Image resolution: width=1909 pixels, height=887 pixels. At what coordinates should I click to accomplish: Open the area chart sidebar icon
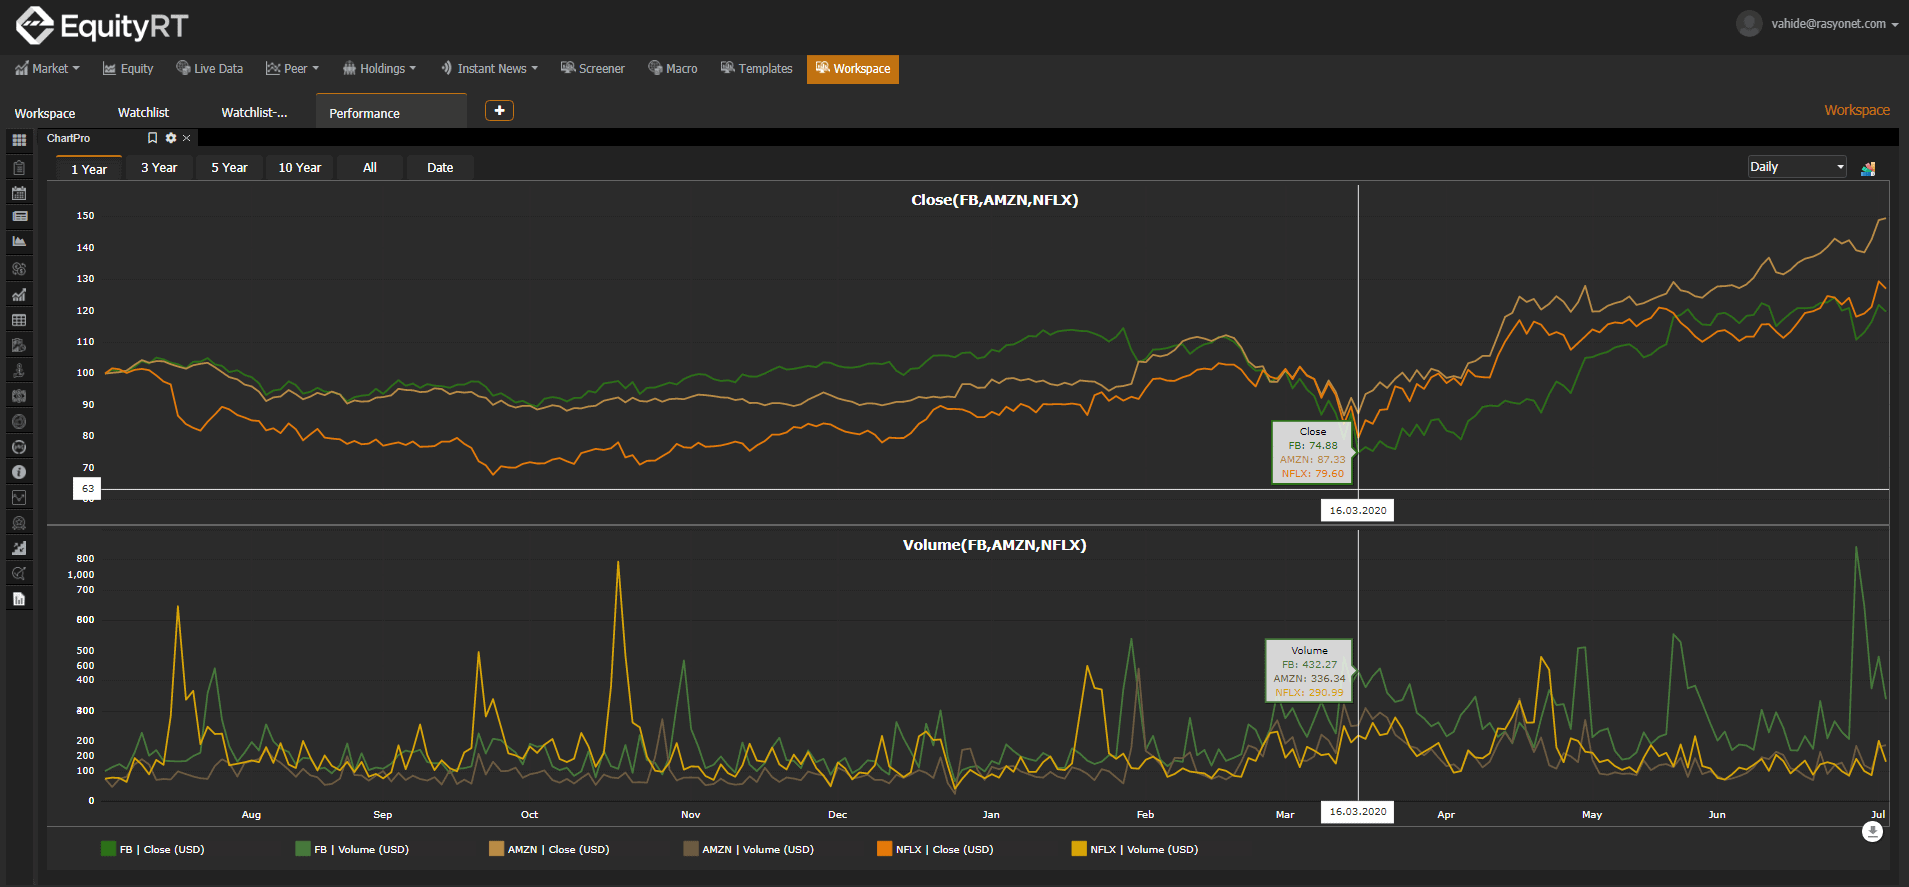[19, 241]
